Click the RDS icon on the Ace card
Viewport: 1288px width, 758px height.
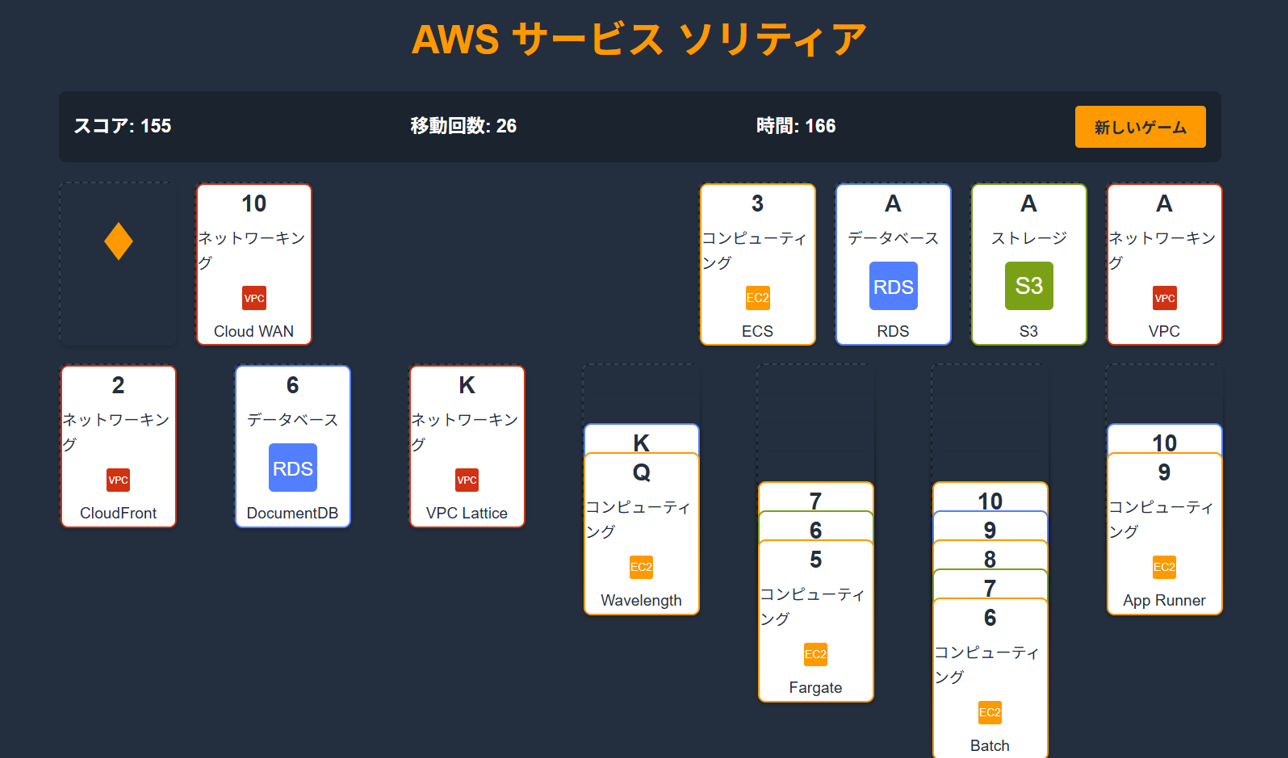pyautogui.click(x=893, y=287)
